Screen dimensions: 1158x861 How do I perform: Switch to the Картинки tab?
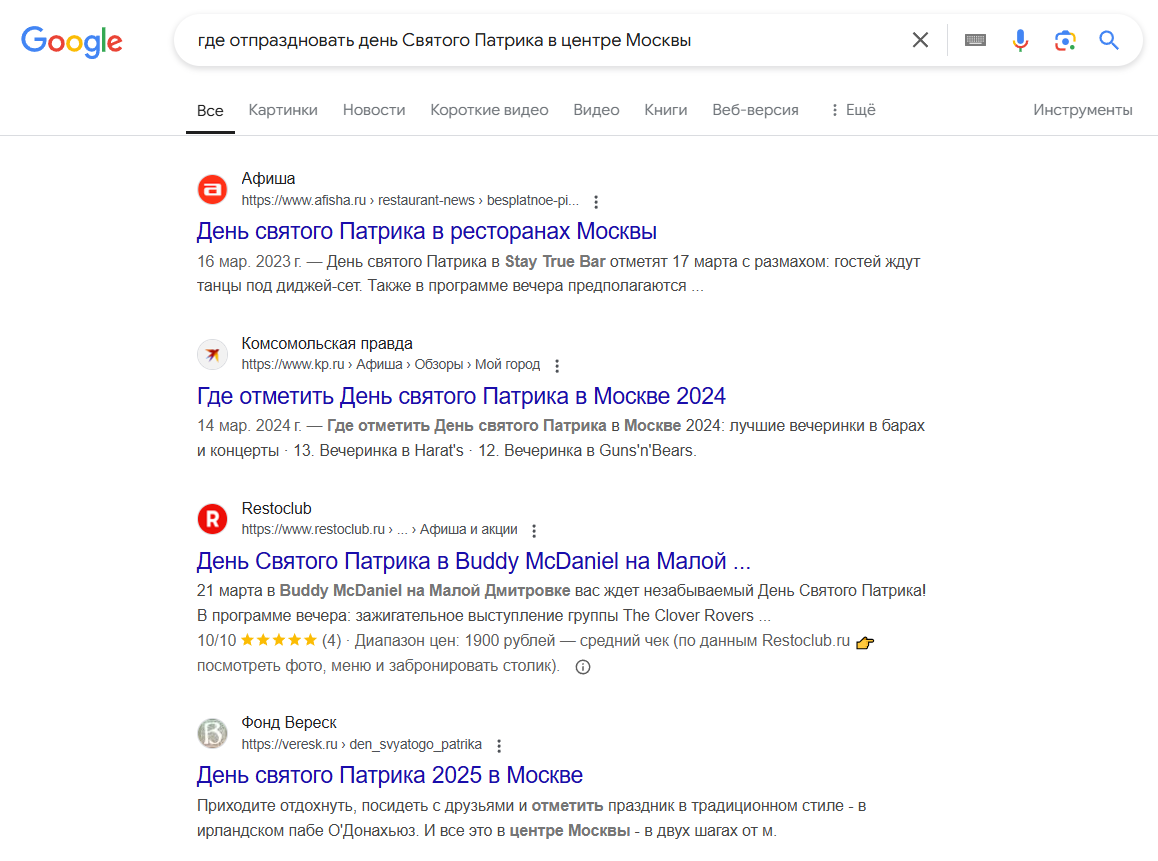point(283,110)
